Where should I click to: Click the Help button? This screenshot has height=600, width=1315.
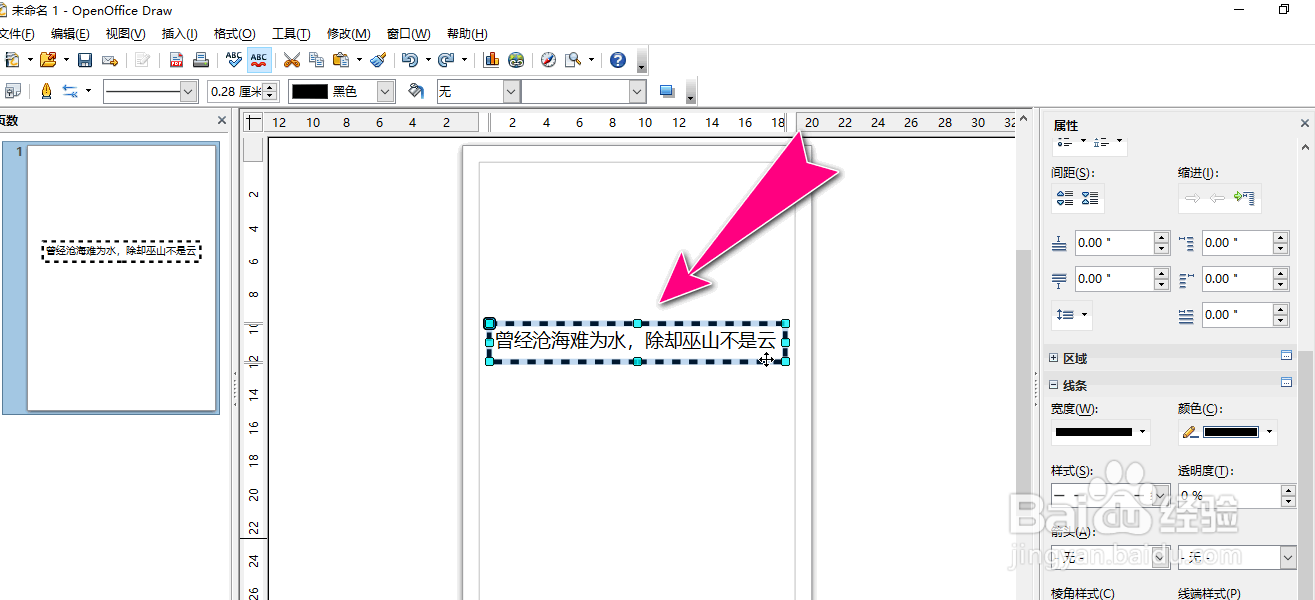tap(617, 60)
